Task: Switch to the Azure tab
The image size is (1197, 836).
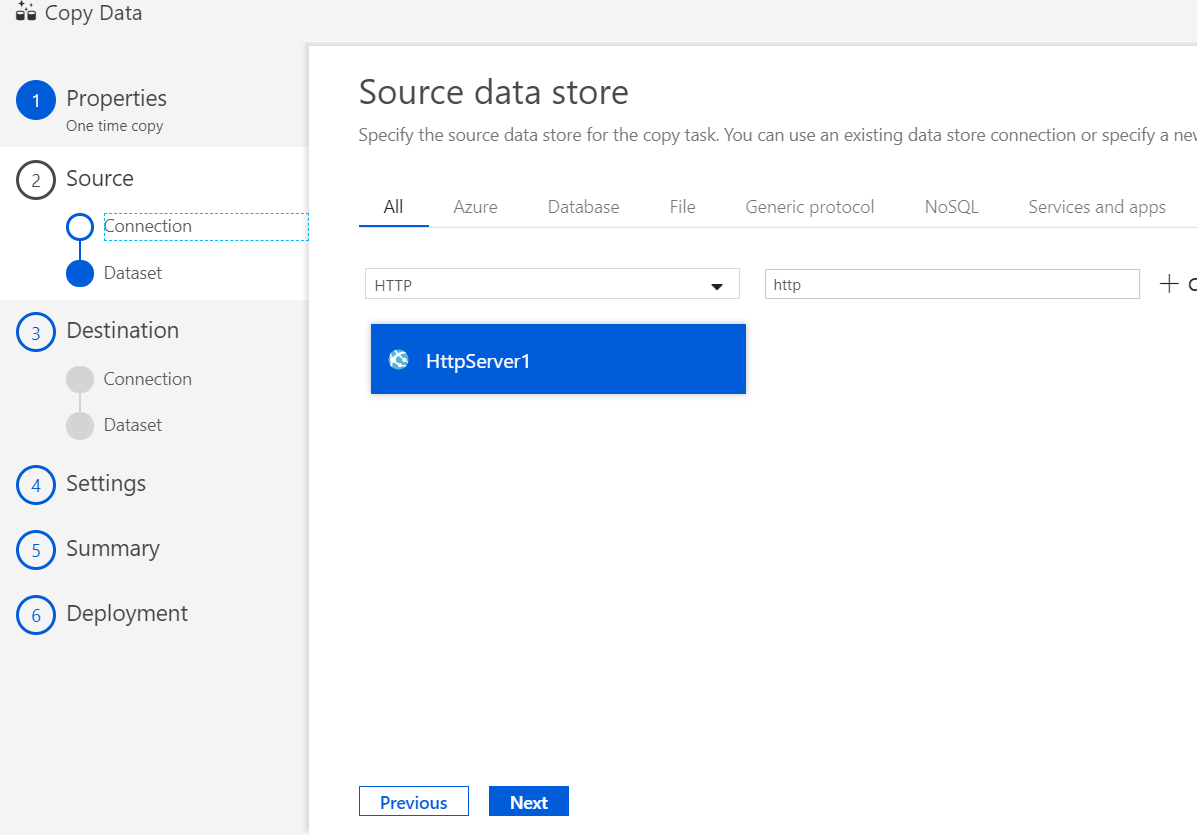Action: click(x=475, y=207)
